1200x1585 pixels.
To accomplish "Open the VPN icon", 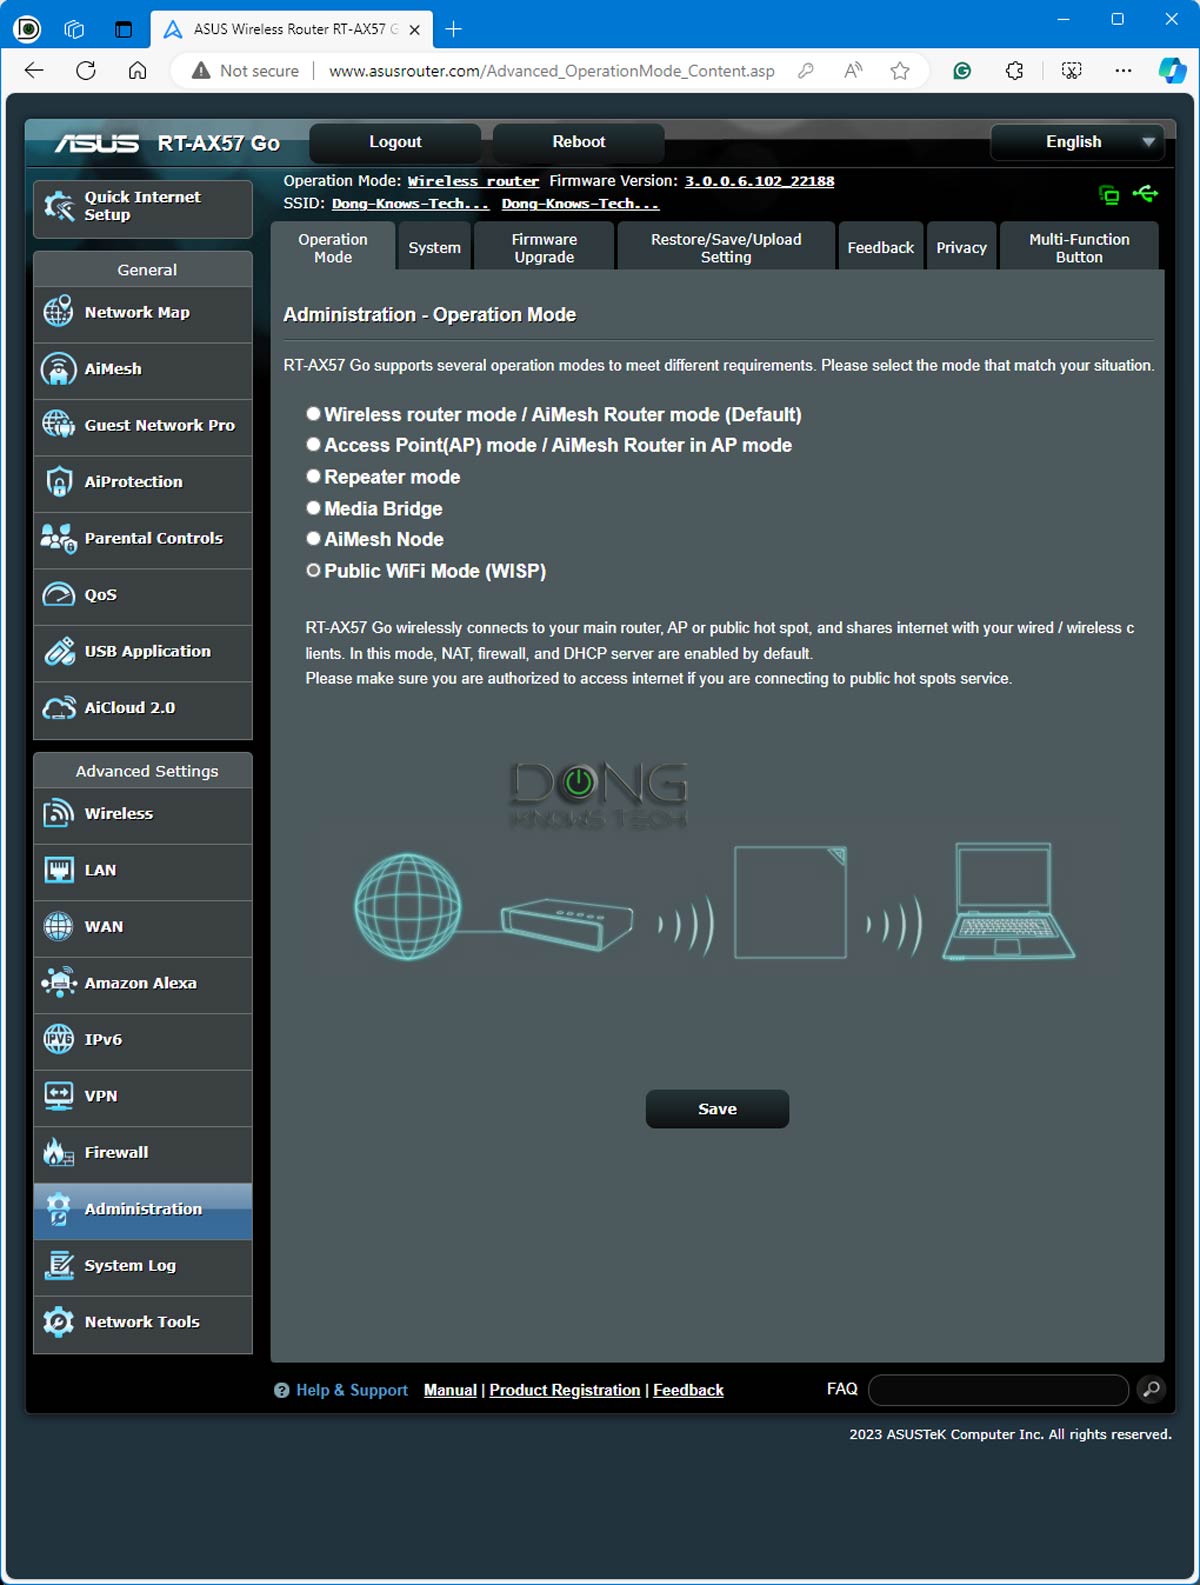I will click(58, 1096).
